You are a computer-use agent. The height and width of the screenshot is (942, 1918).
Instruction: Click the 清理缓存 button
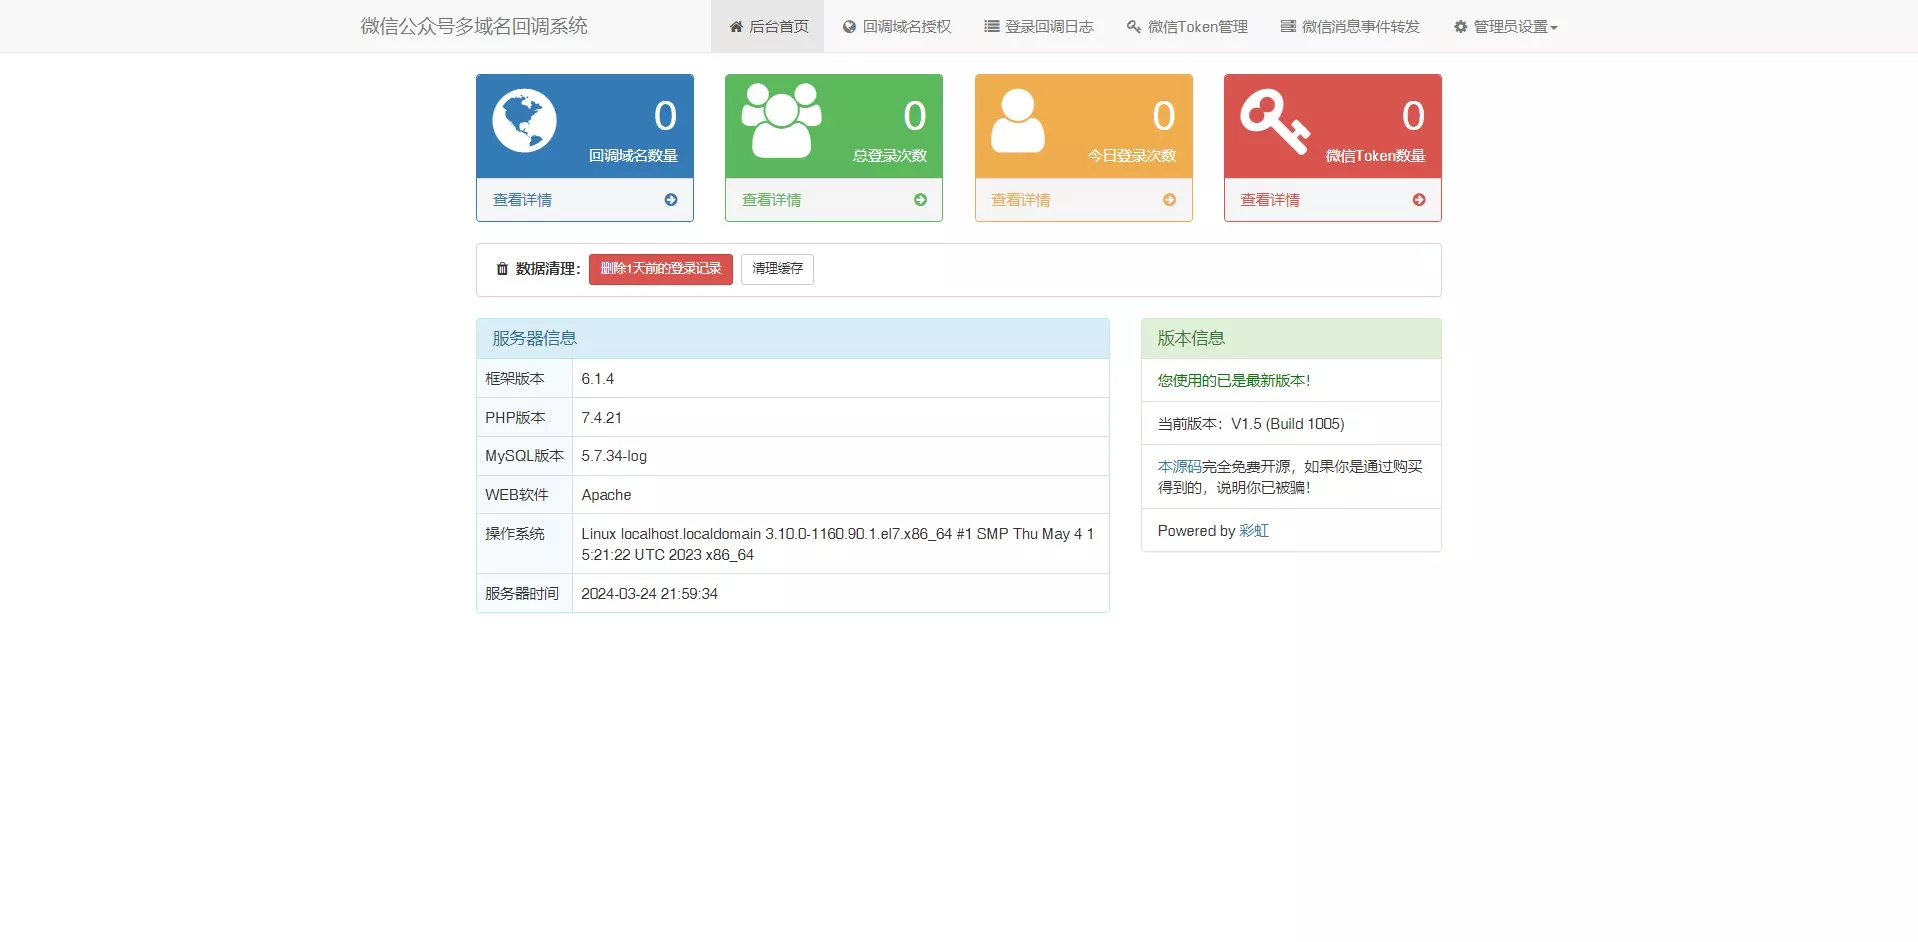pyautogui.click(x=777, y=269)
